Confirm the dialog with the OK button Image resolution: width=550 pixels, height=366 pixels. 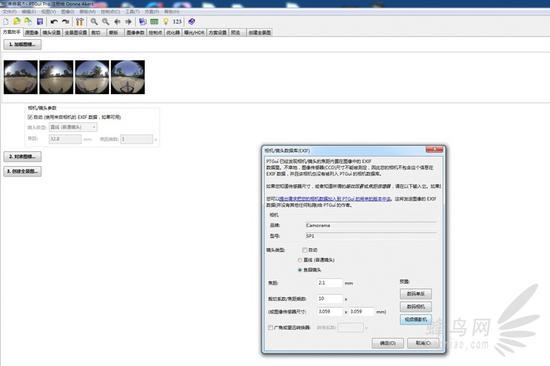point(388,343)
